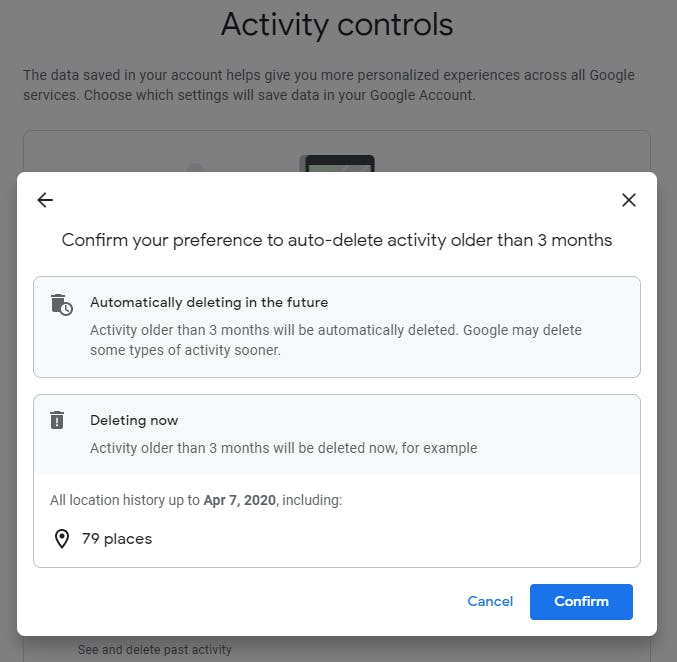Click the Automatically deleting in the future heading
The image size is (677, 662).
(209, 302)
